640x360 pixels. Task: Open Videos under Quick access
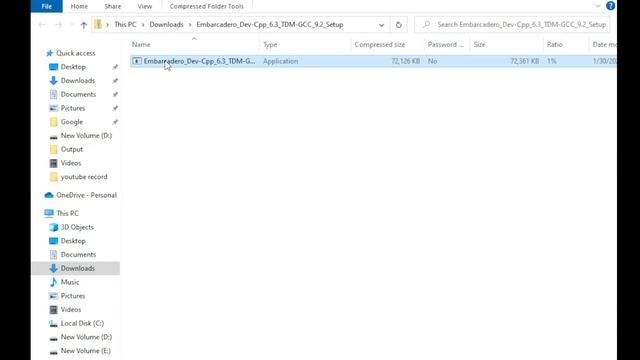coord(71,163)
